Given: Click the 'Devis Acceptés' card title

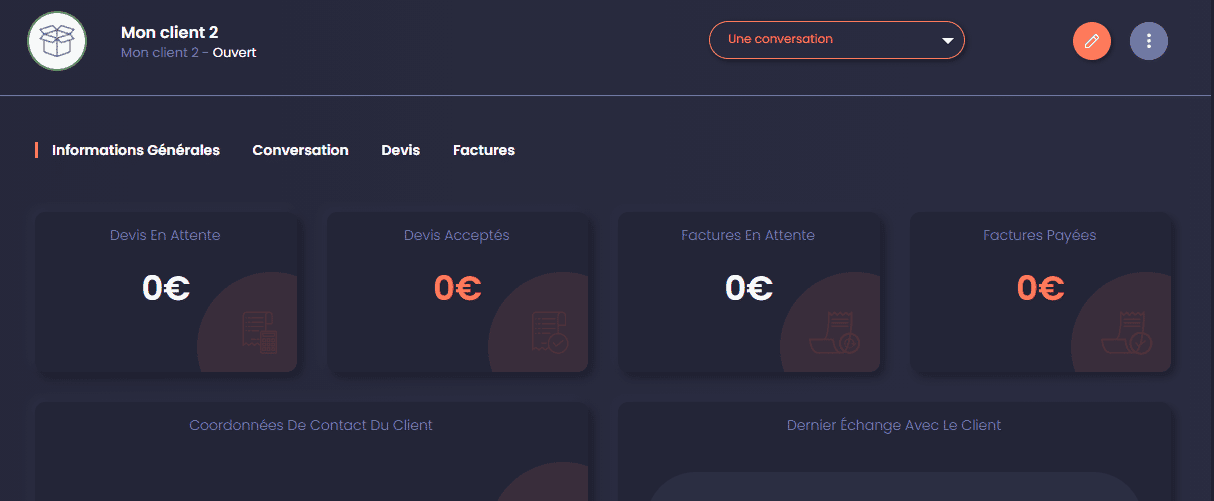Looking at the screenshot, I should point(457,235).
